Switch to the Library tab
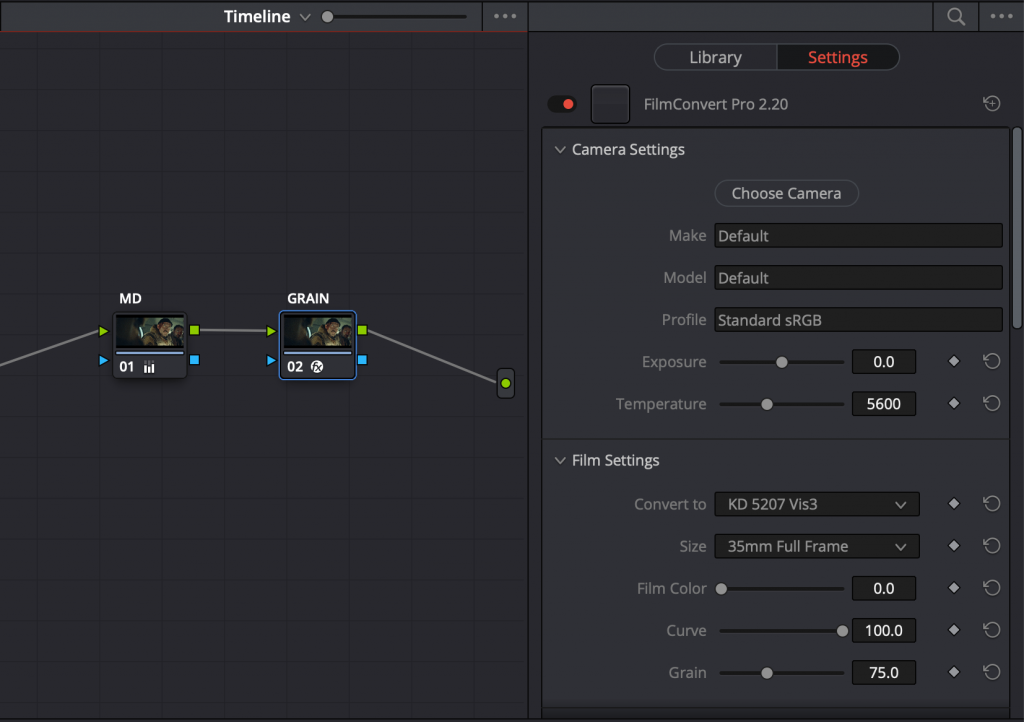 [x=716, y=57]
